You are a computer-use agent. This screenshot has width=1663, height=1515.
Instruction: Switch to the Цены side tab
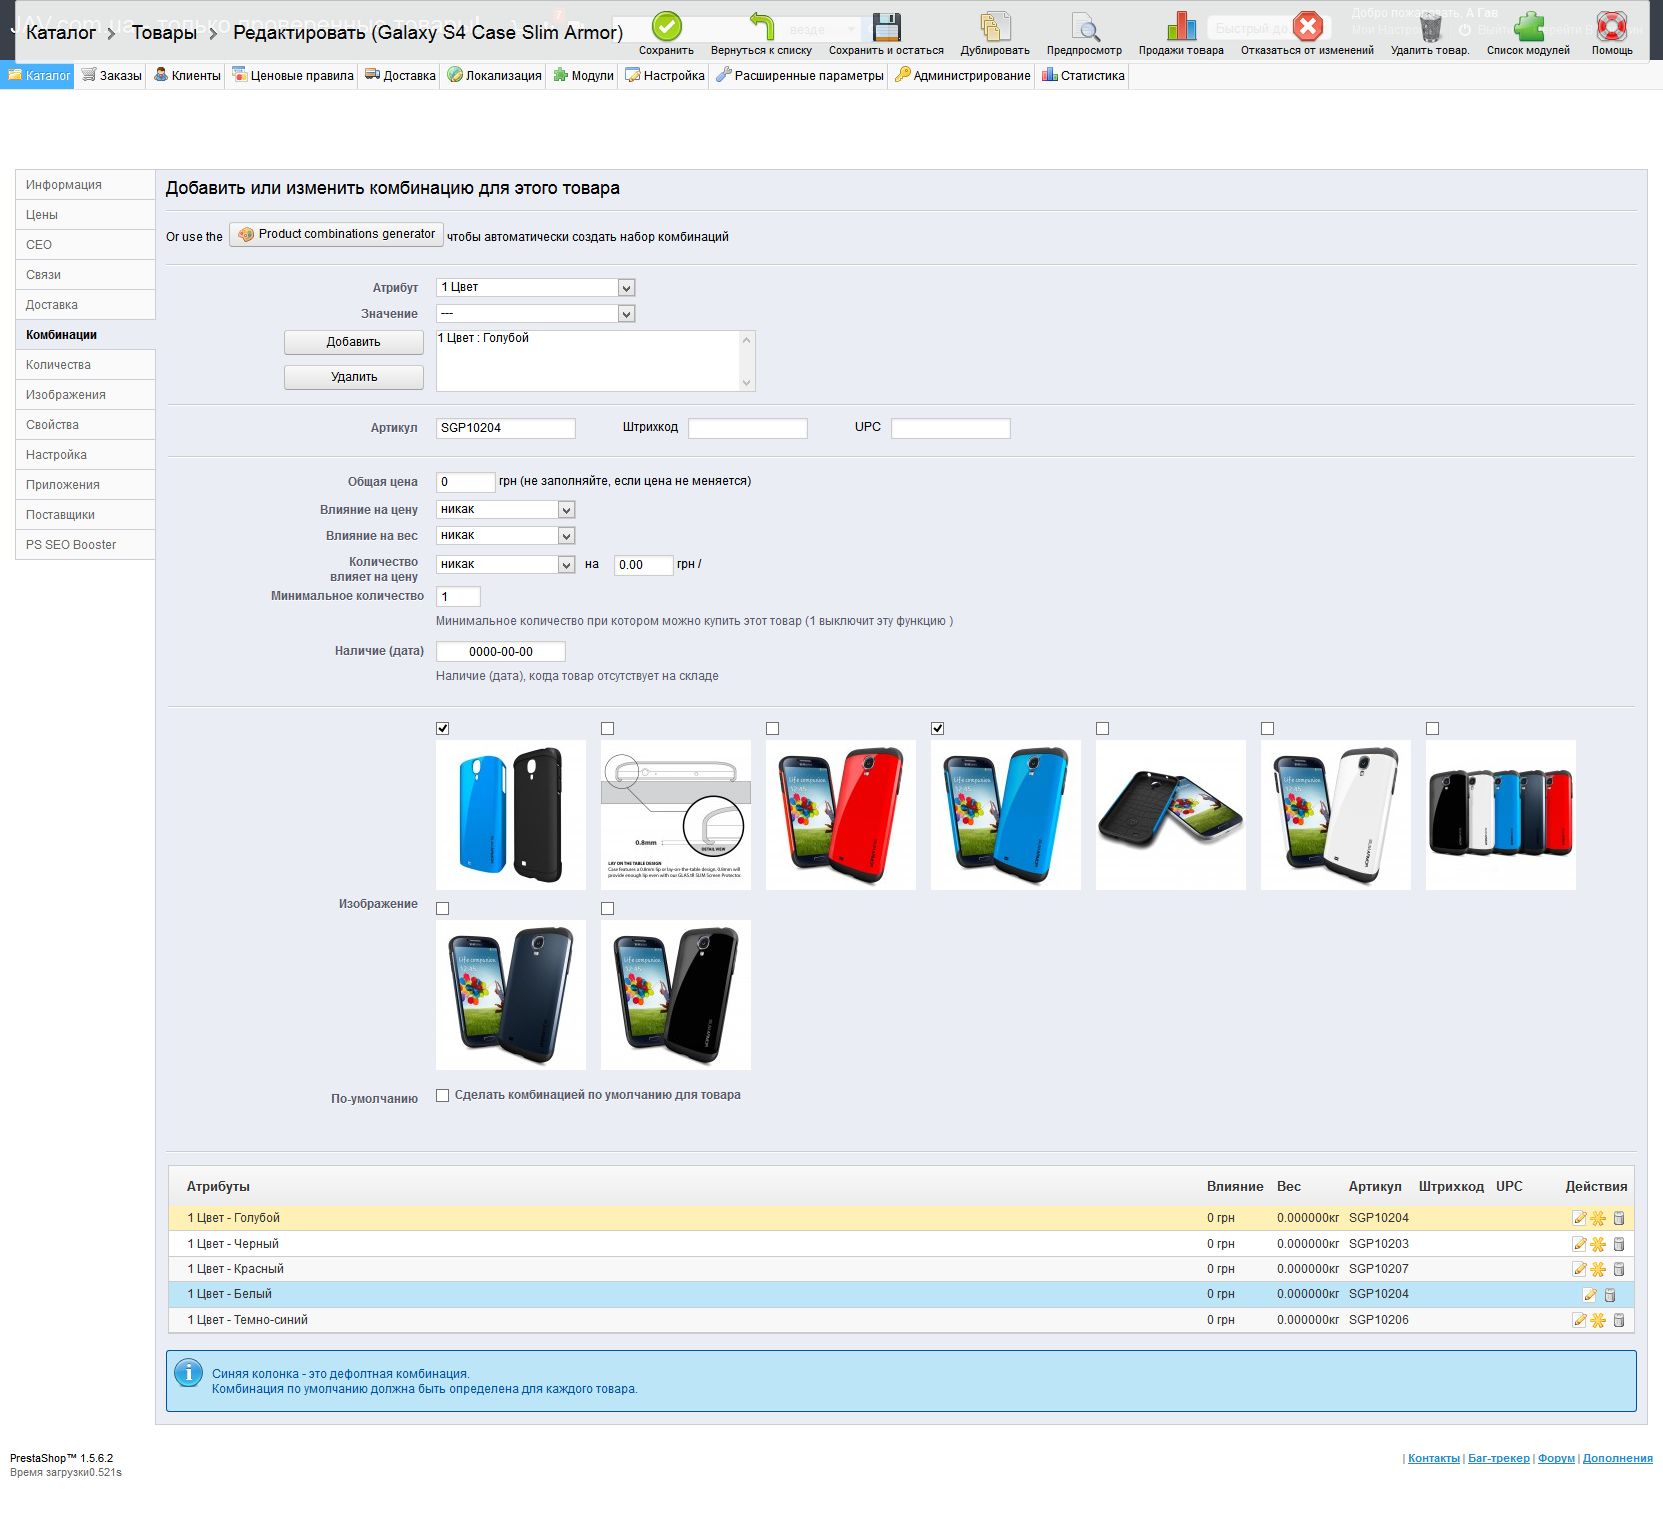(85, 215)
